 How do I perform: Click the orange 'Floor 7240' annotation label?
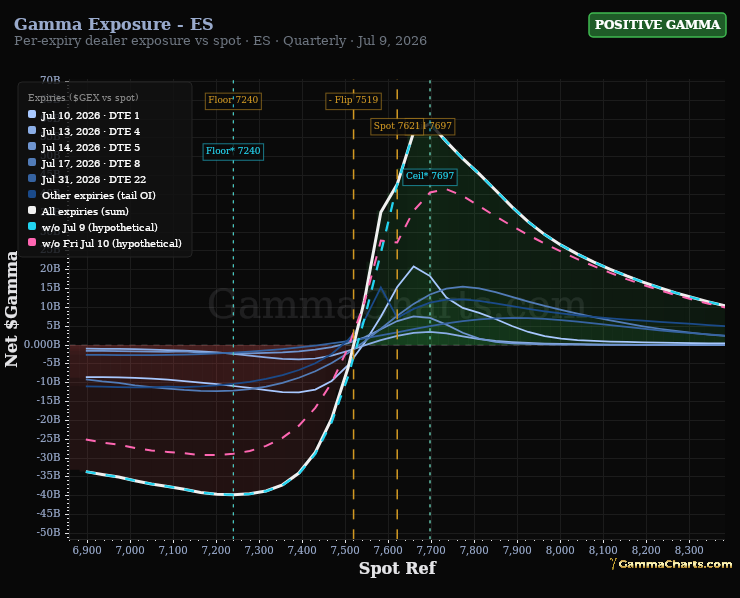pyautogui.click(x=233, y=100)
